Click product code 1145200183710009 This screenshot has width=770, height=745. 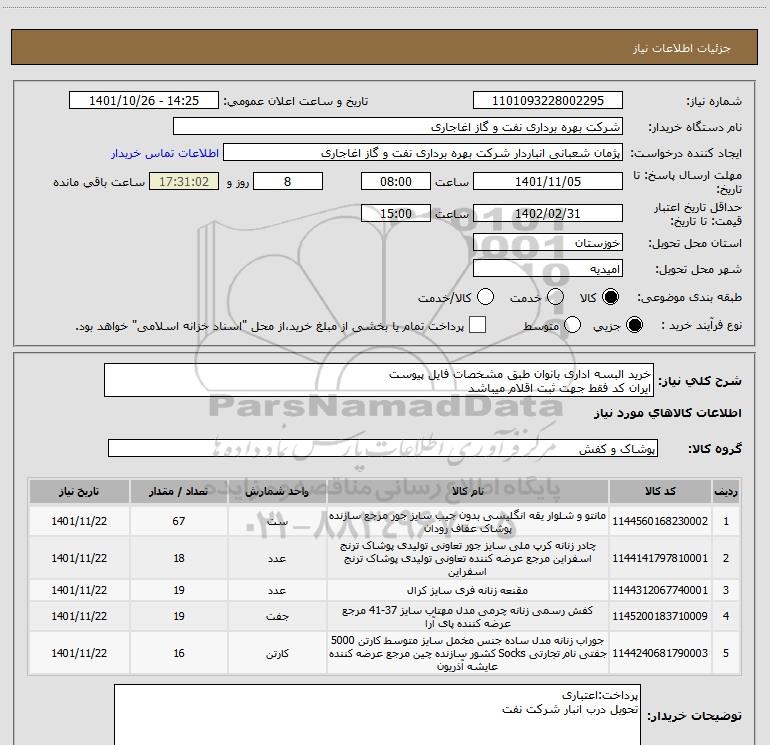pyautogui.click(x=660, y=616)
